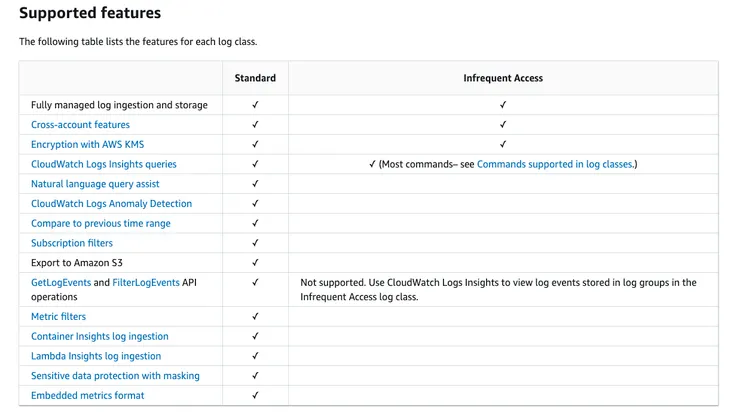Click the GetLogEvents API link
Image resolution: width=740 pixels, height=417 pixels.
pos(60,283)
